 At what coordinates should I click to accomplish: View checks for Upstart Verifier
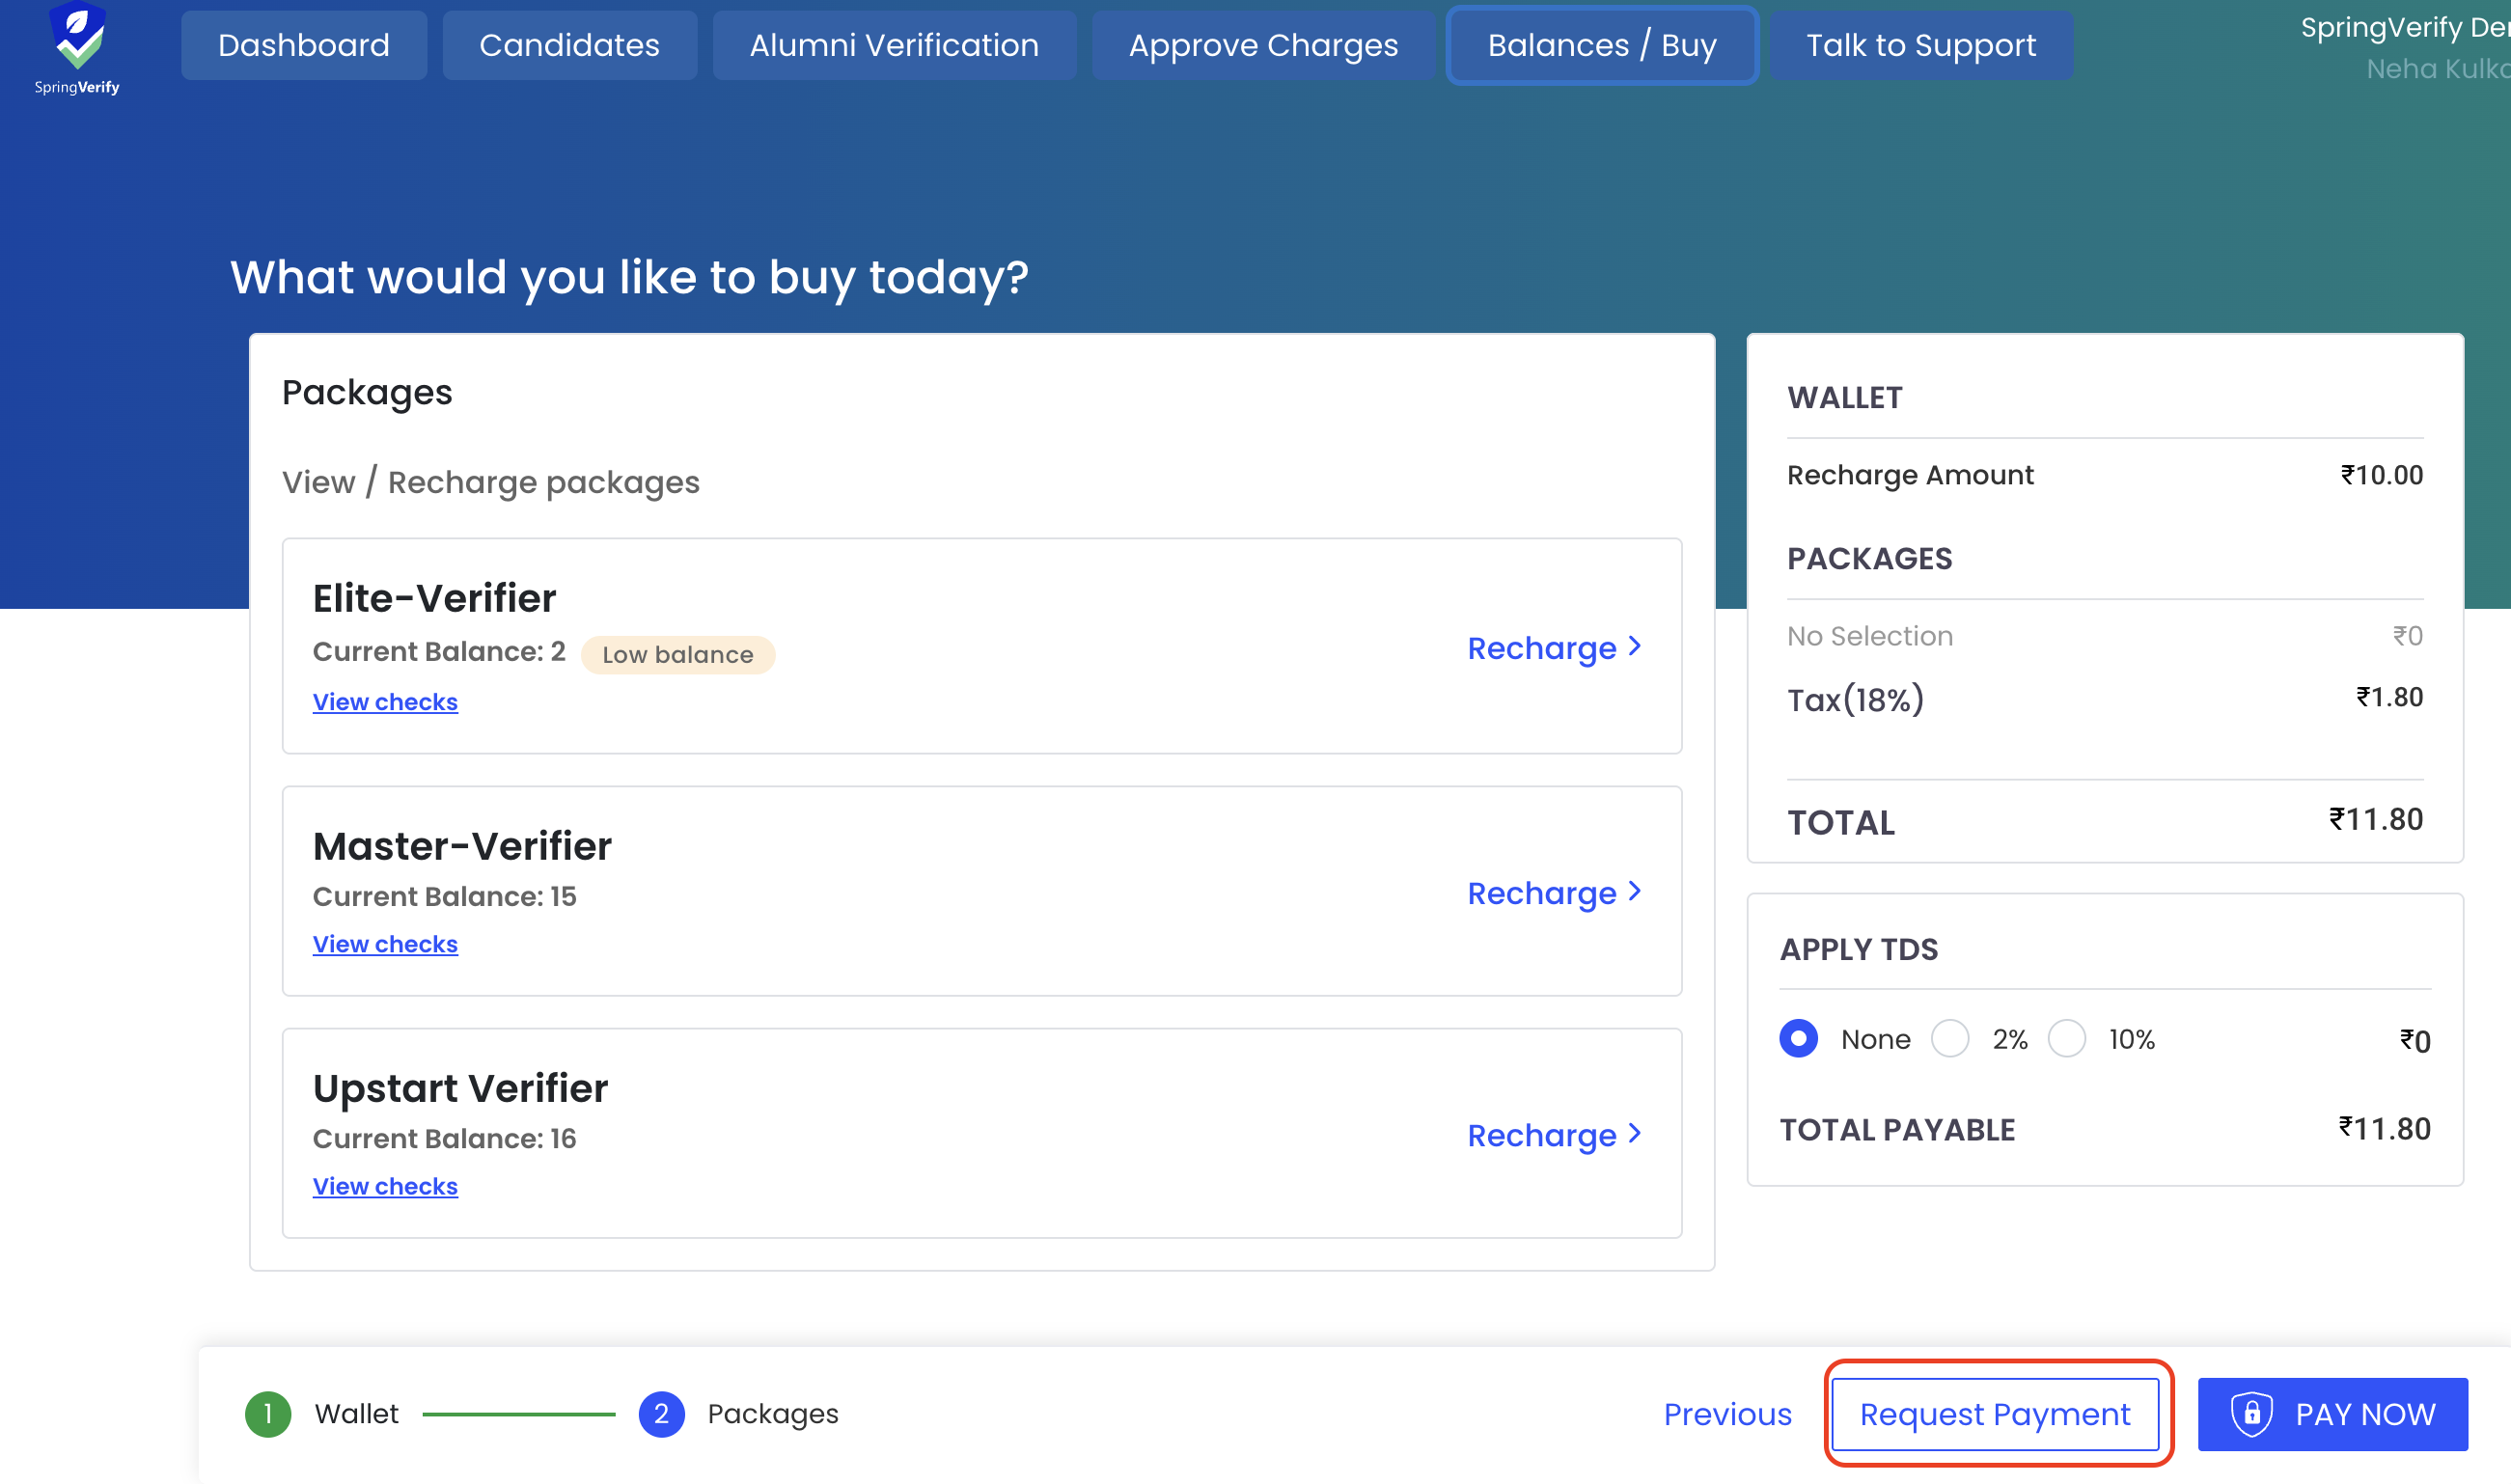click(385, 1186)
